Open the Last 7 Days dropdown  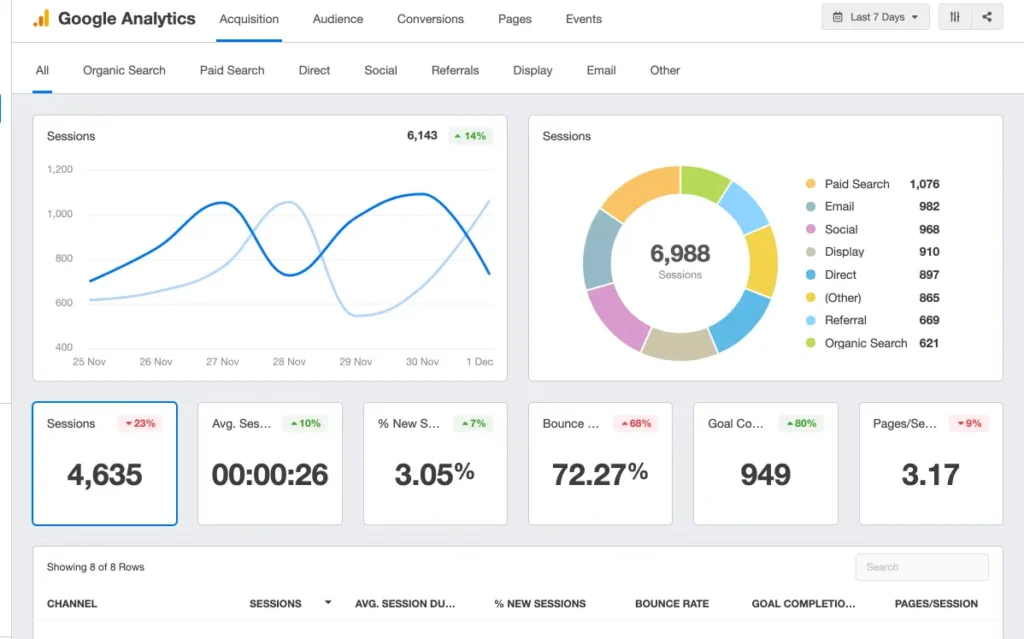click(x=875, y=18)
